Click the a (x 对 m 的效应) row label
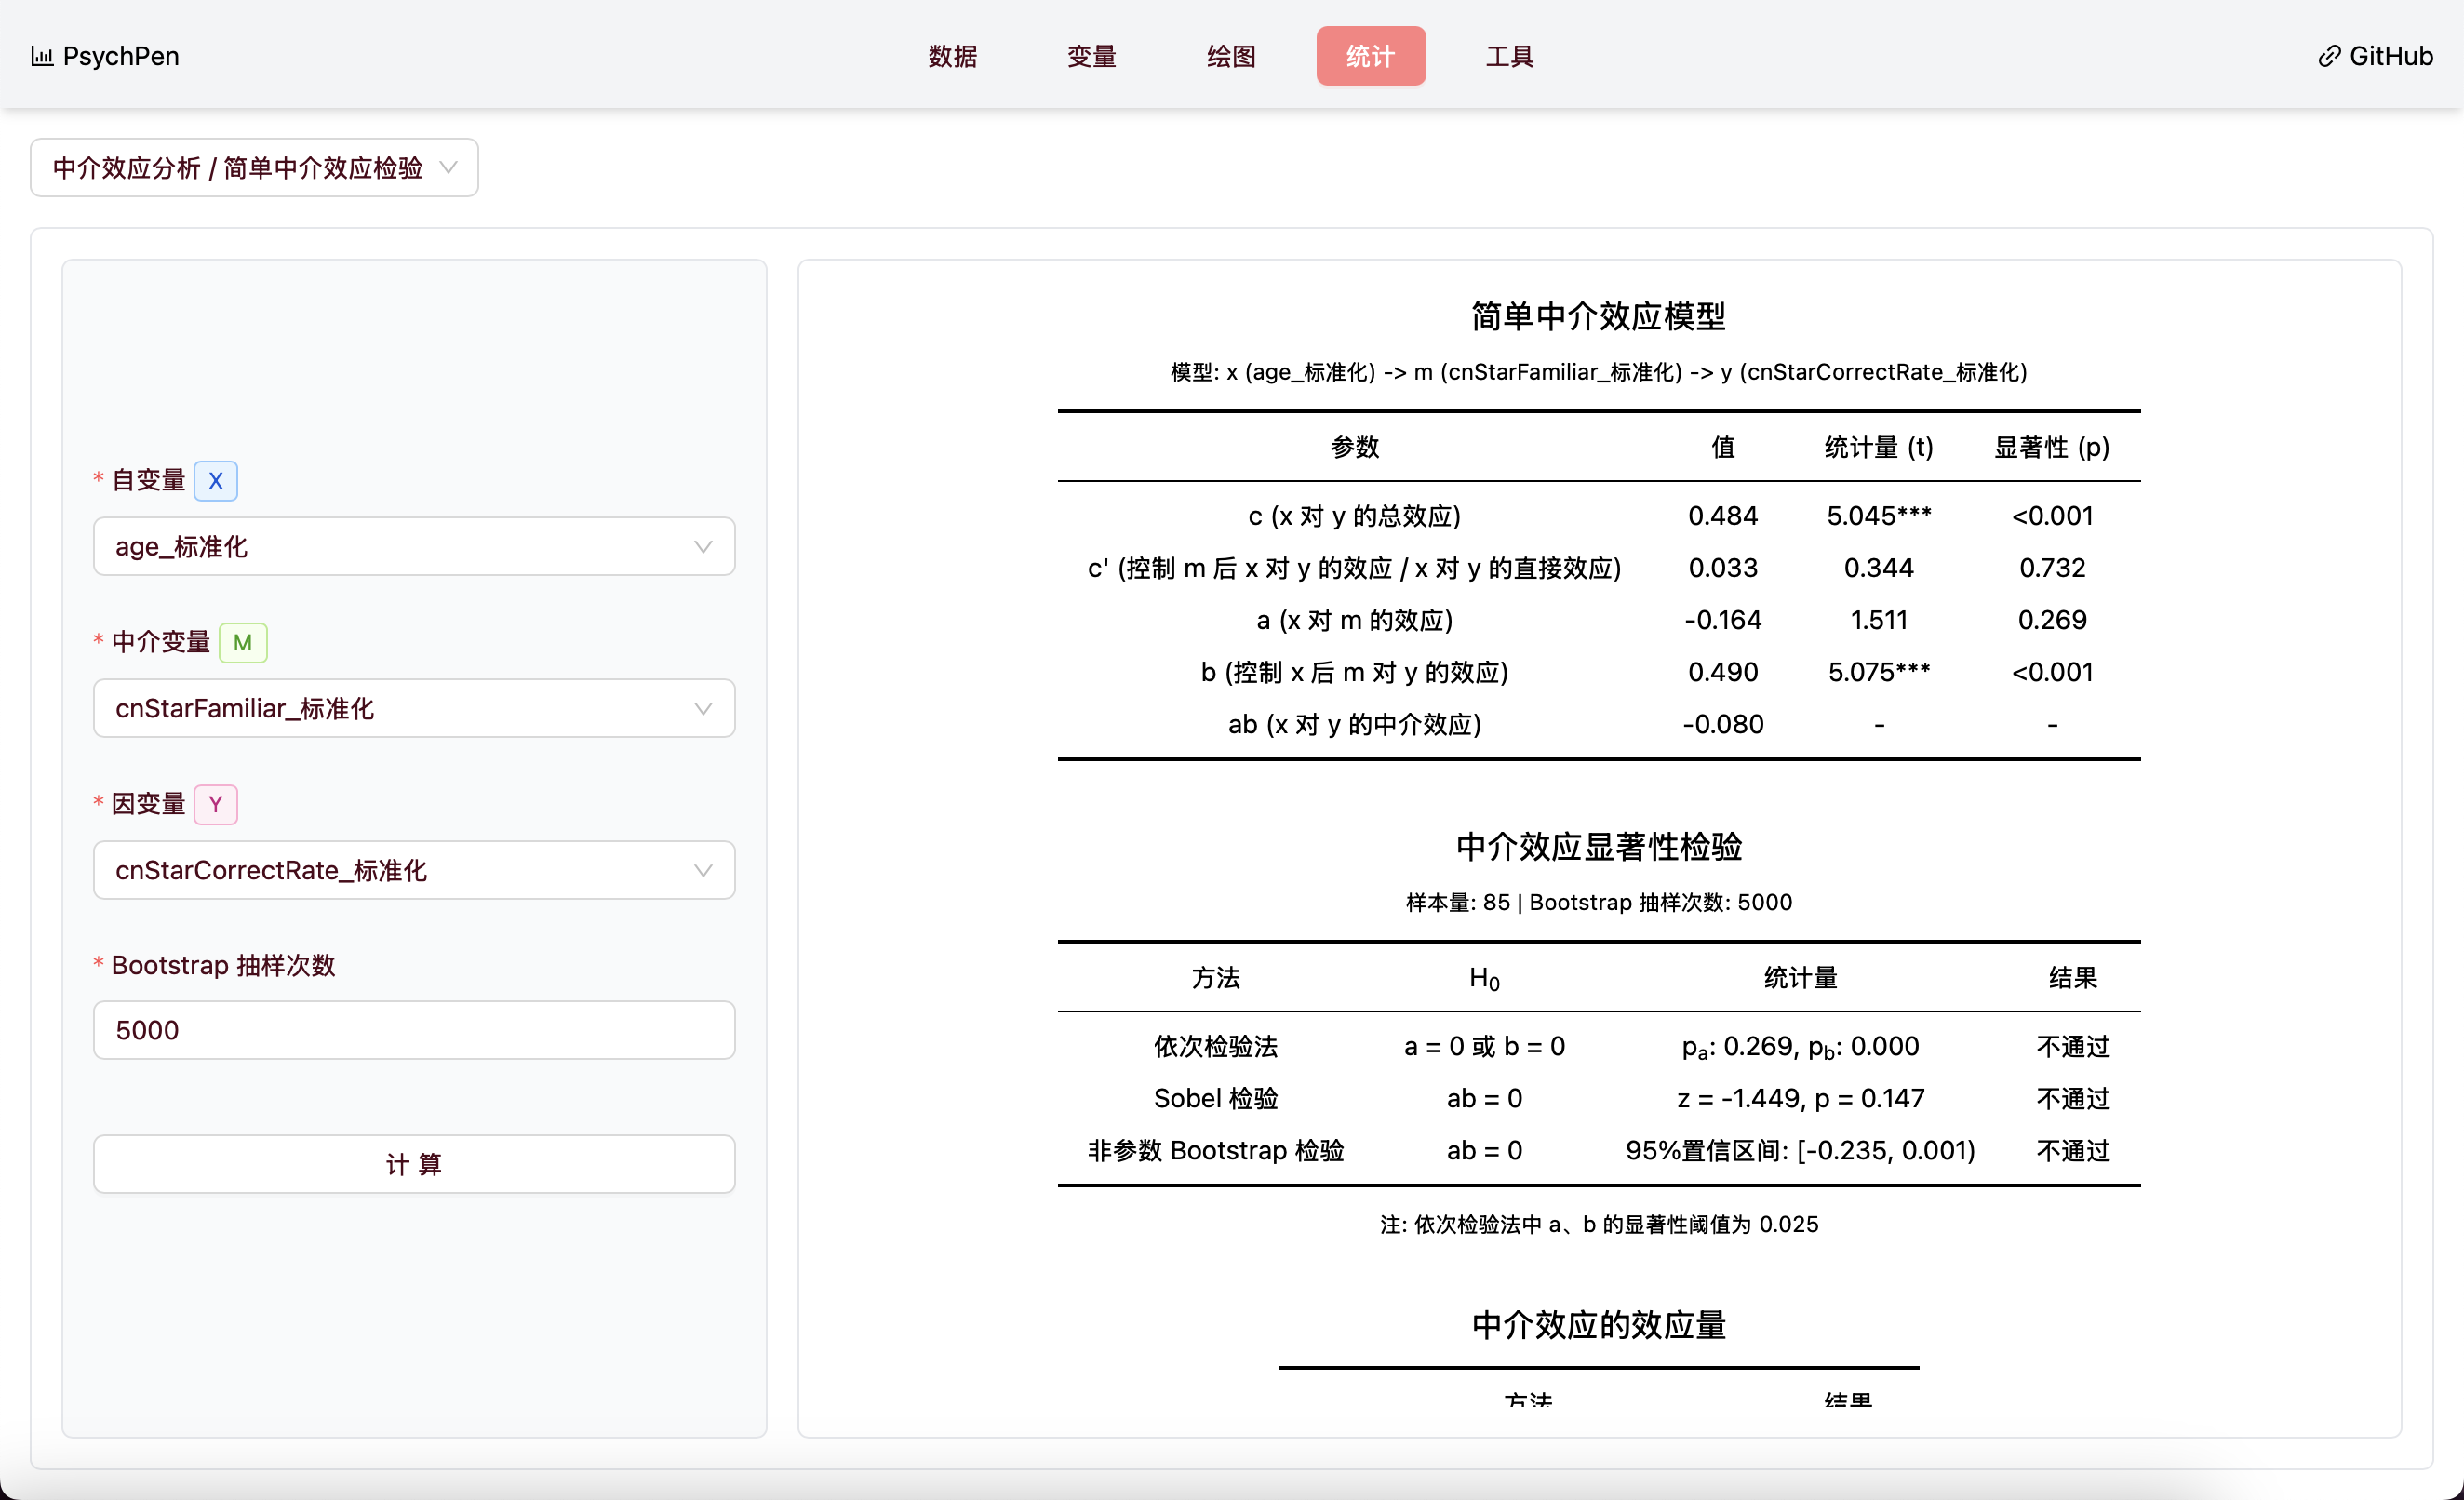This screenshot has height=1500, width=2464. pos(1354,620)
